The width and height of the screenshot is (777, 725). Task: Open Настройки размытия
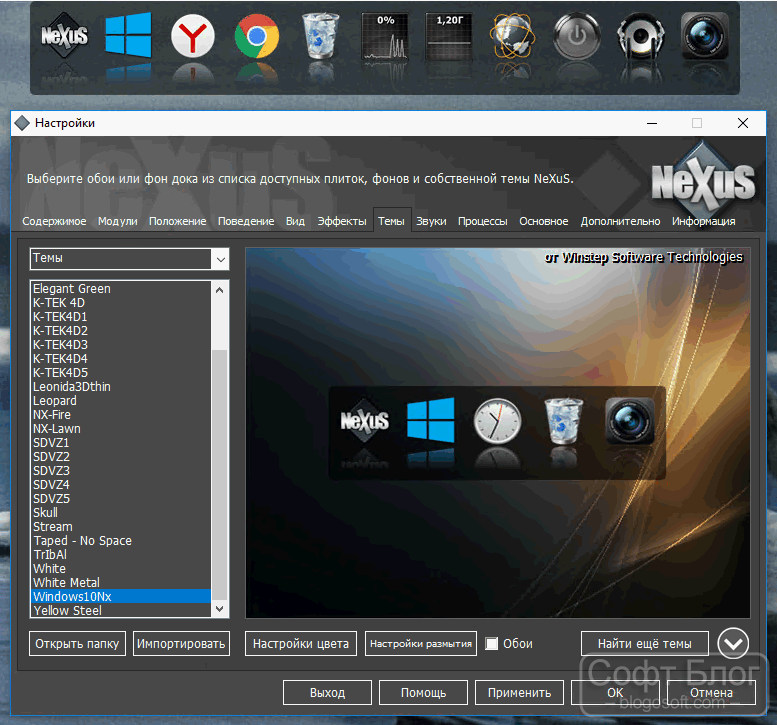[421, 643]
